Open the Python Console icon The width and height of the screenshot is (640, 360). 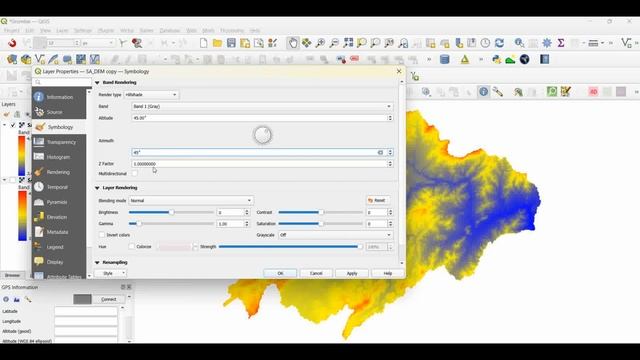point(496,60)
